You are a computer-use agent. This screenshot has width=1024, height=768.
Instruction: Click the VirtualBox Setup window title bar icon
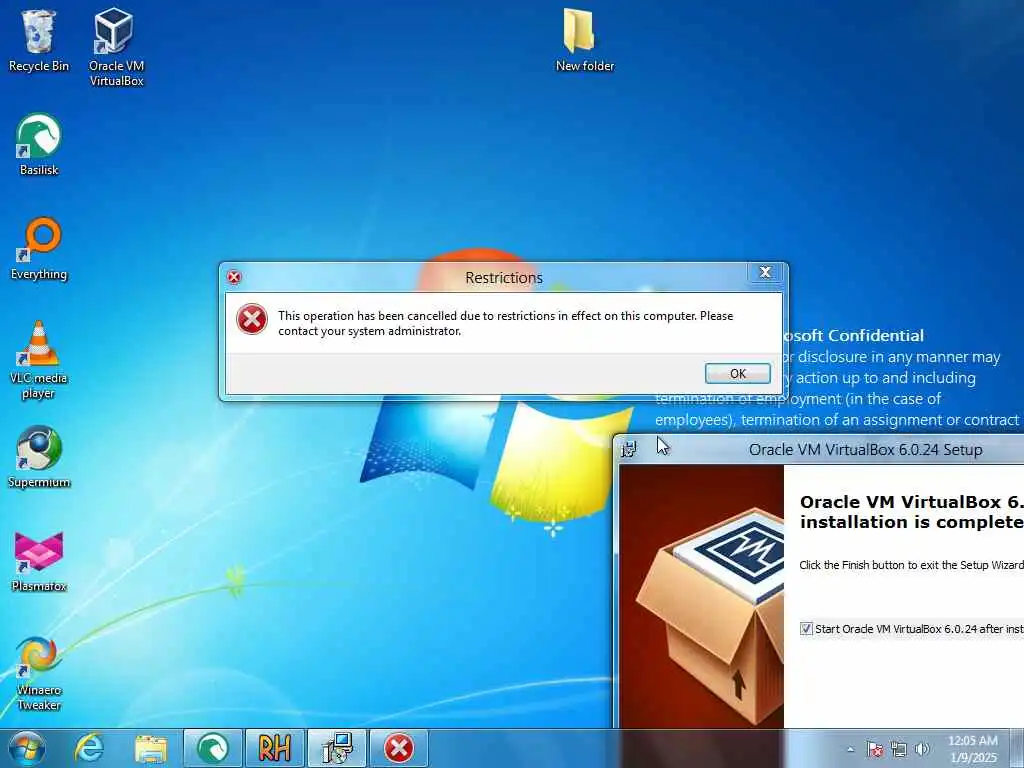629,449
